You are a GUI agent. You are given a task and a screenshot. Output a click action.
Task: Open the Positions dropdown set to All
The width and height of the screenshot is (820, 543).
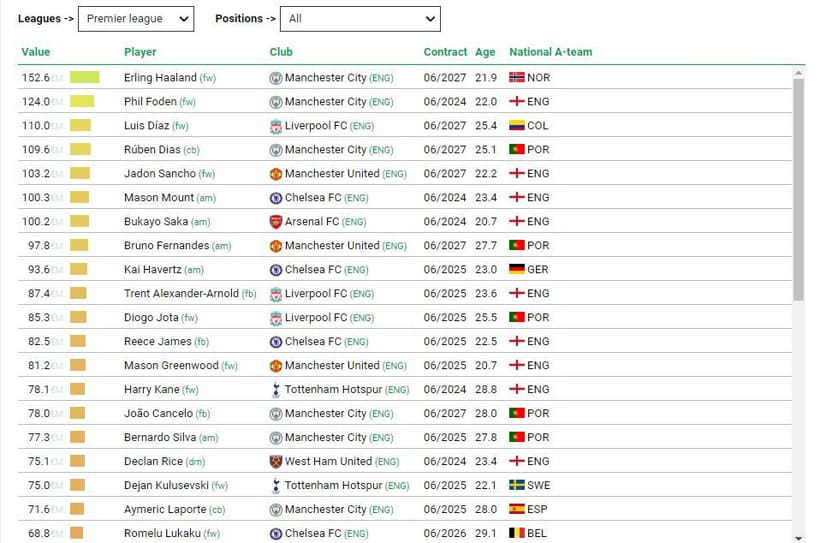pos(360,19)
